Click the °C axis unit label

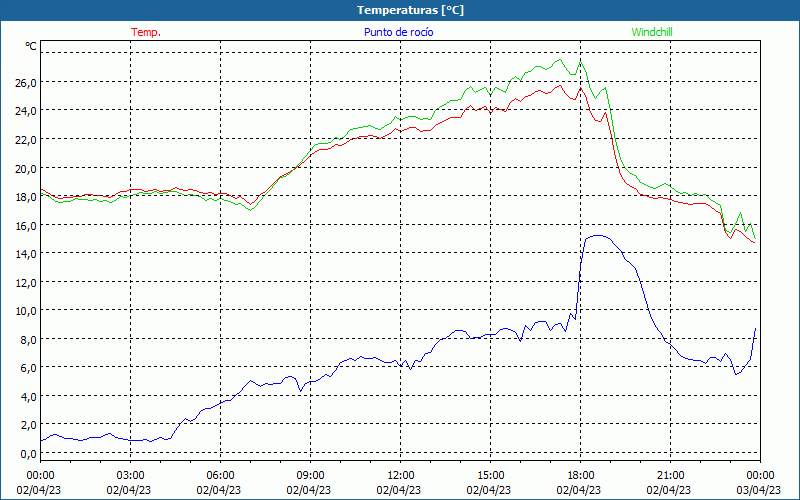coord(31,46)
